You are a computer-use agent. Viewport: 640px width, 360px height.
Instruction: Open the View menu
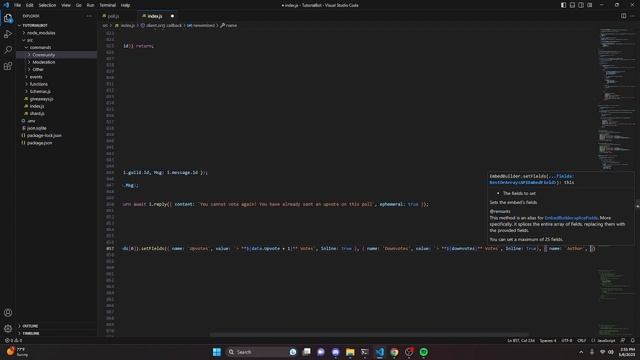(x=66, y=5)
